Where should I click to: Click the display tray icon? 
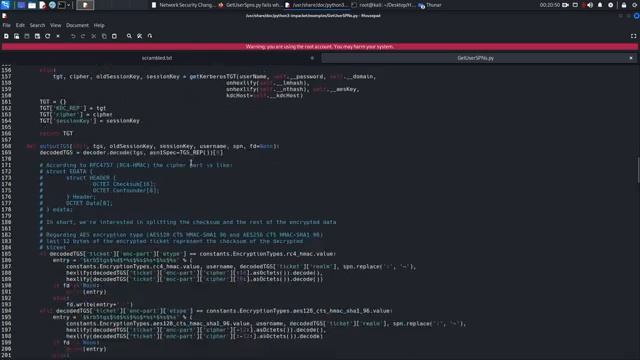575,5
